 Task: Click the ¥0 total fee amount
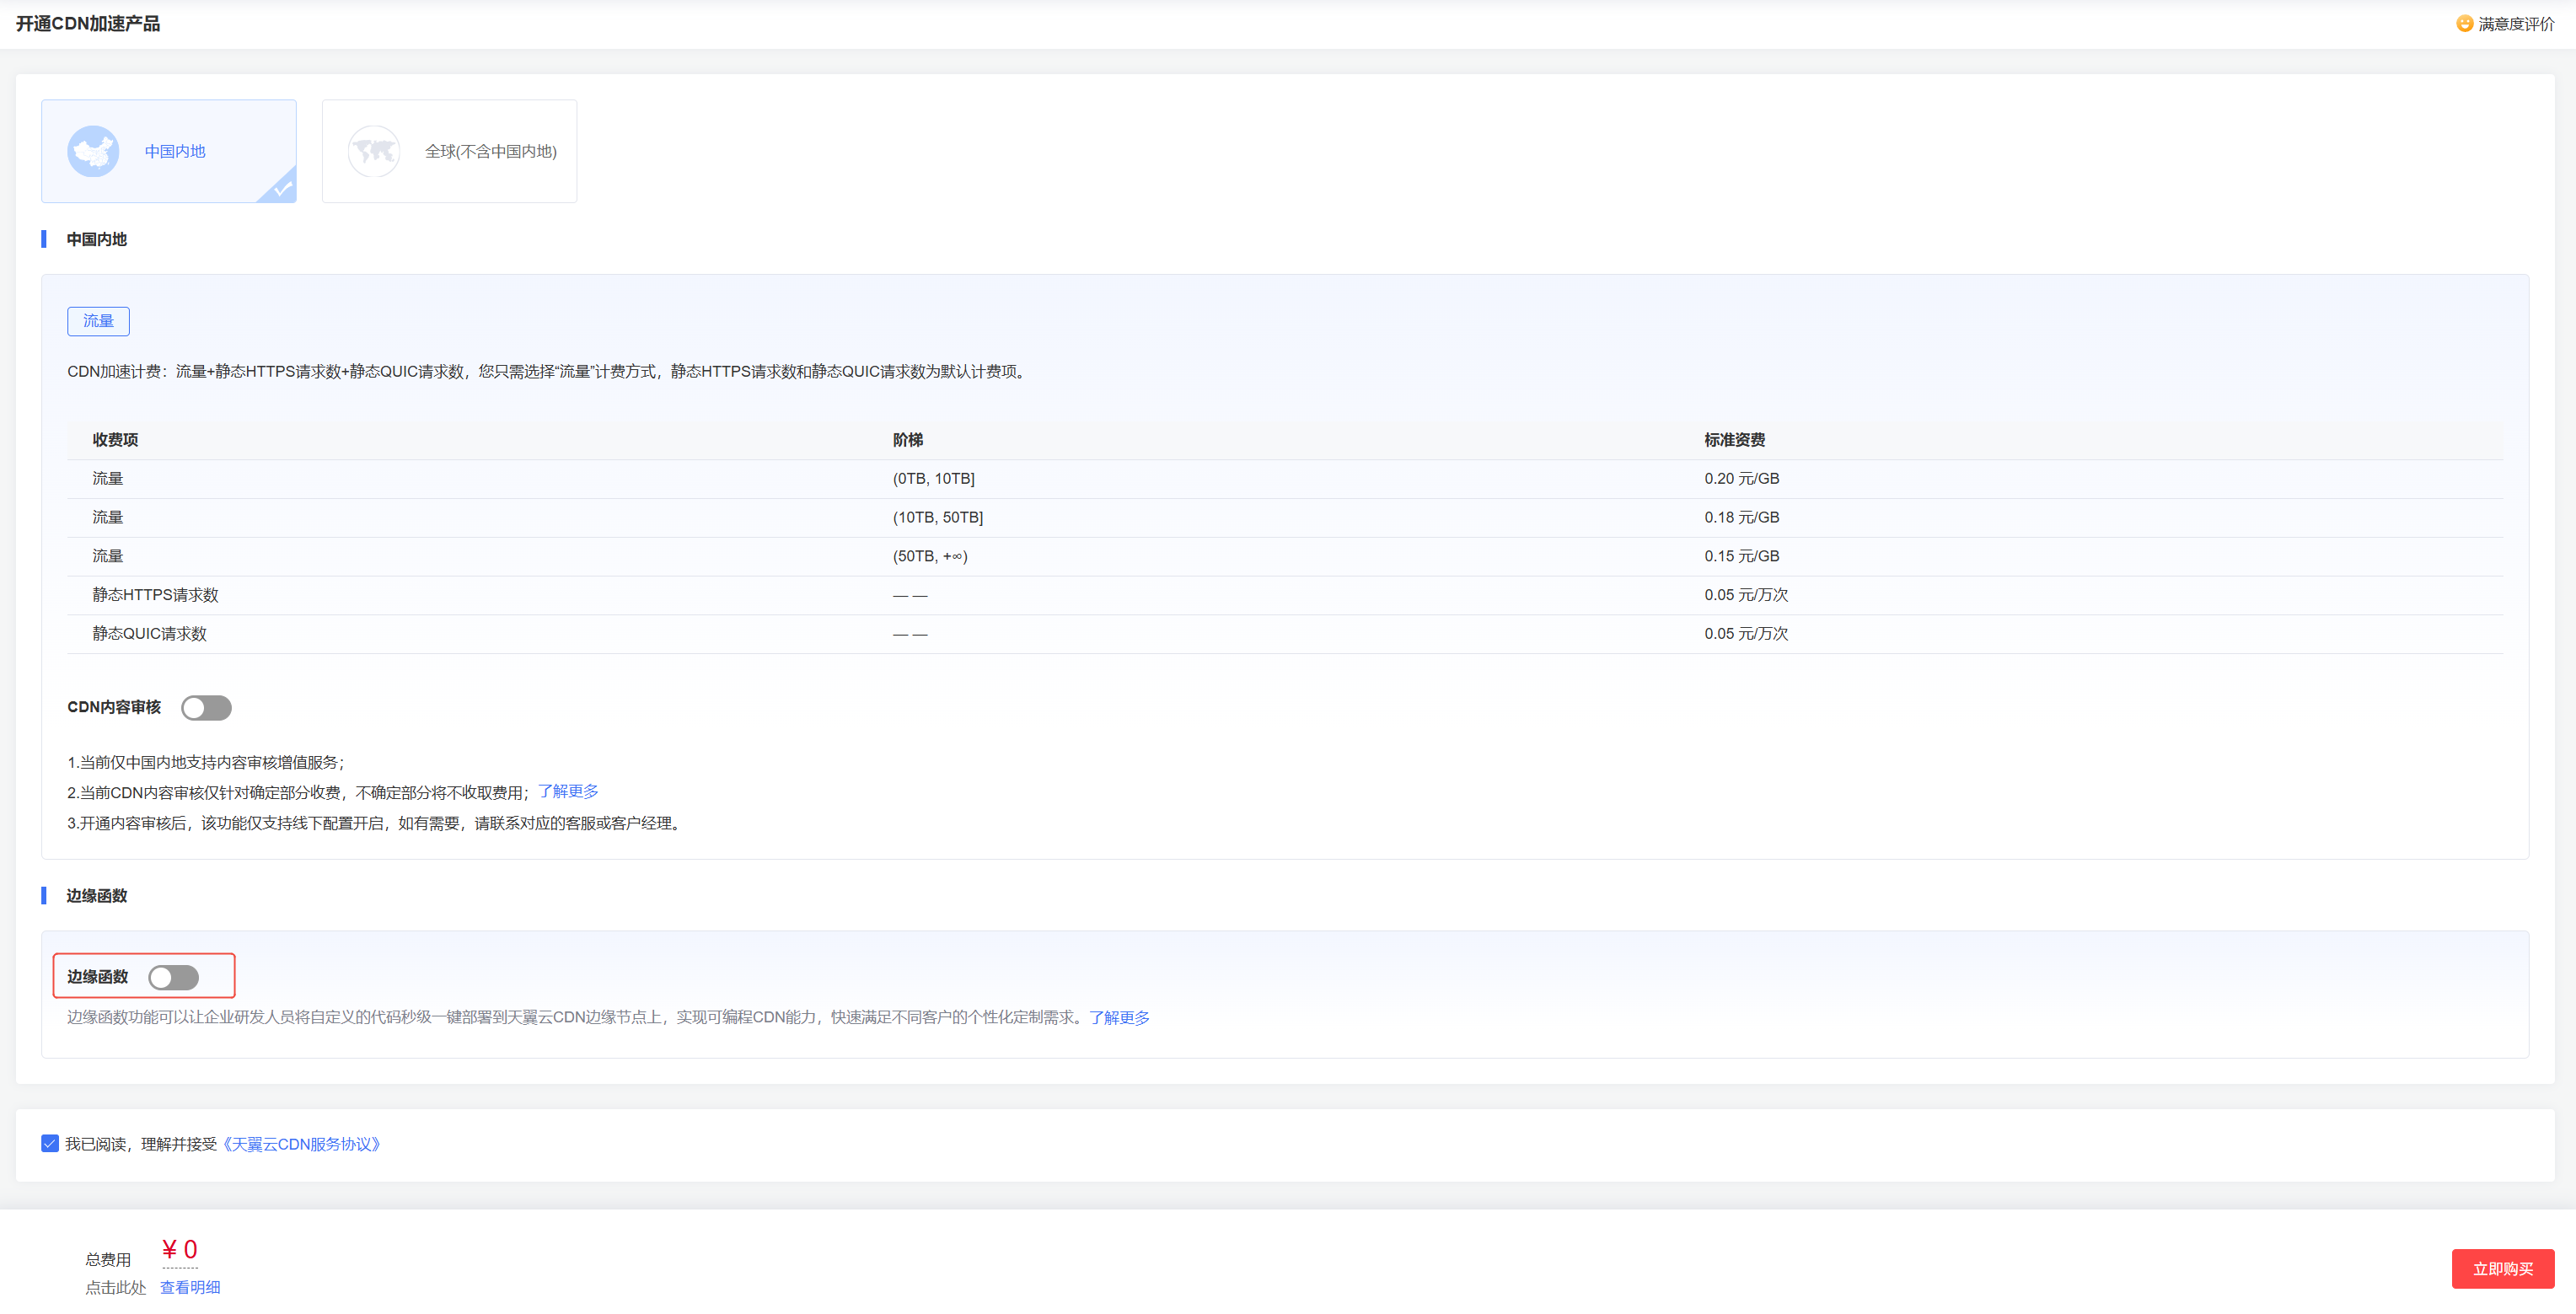(180, 1250)
